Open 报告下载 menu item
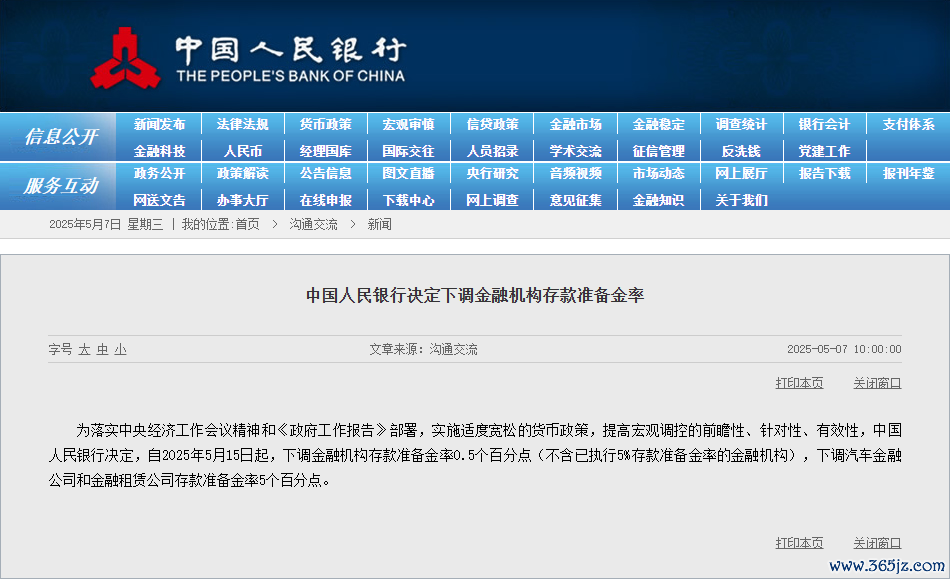952x581 pixels. [x=824, y=174]
